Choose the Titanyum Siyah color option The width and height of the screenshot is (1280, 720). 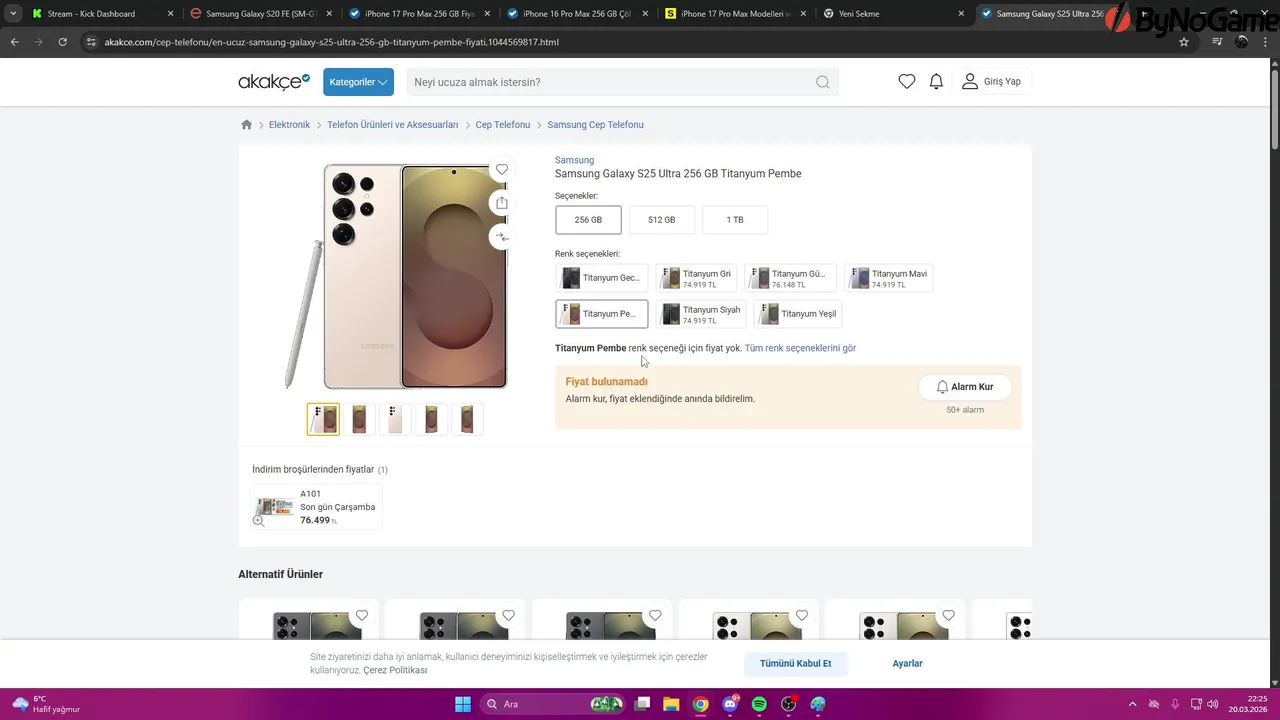tap(701, 314)
